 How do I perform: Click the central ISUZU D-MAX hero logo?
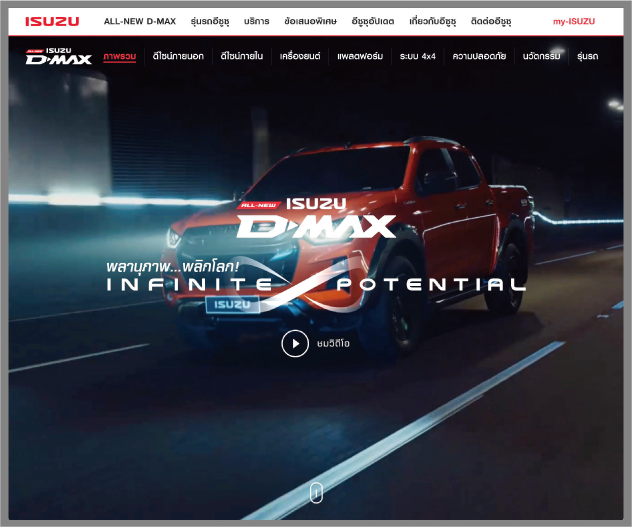click(316, 218)
